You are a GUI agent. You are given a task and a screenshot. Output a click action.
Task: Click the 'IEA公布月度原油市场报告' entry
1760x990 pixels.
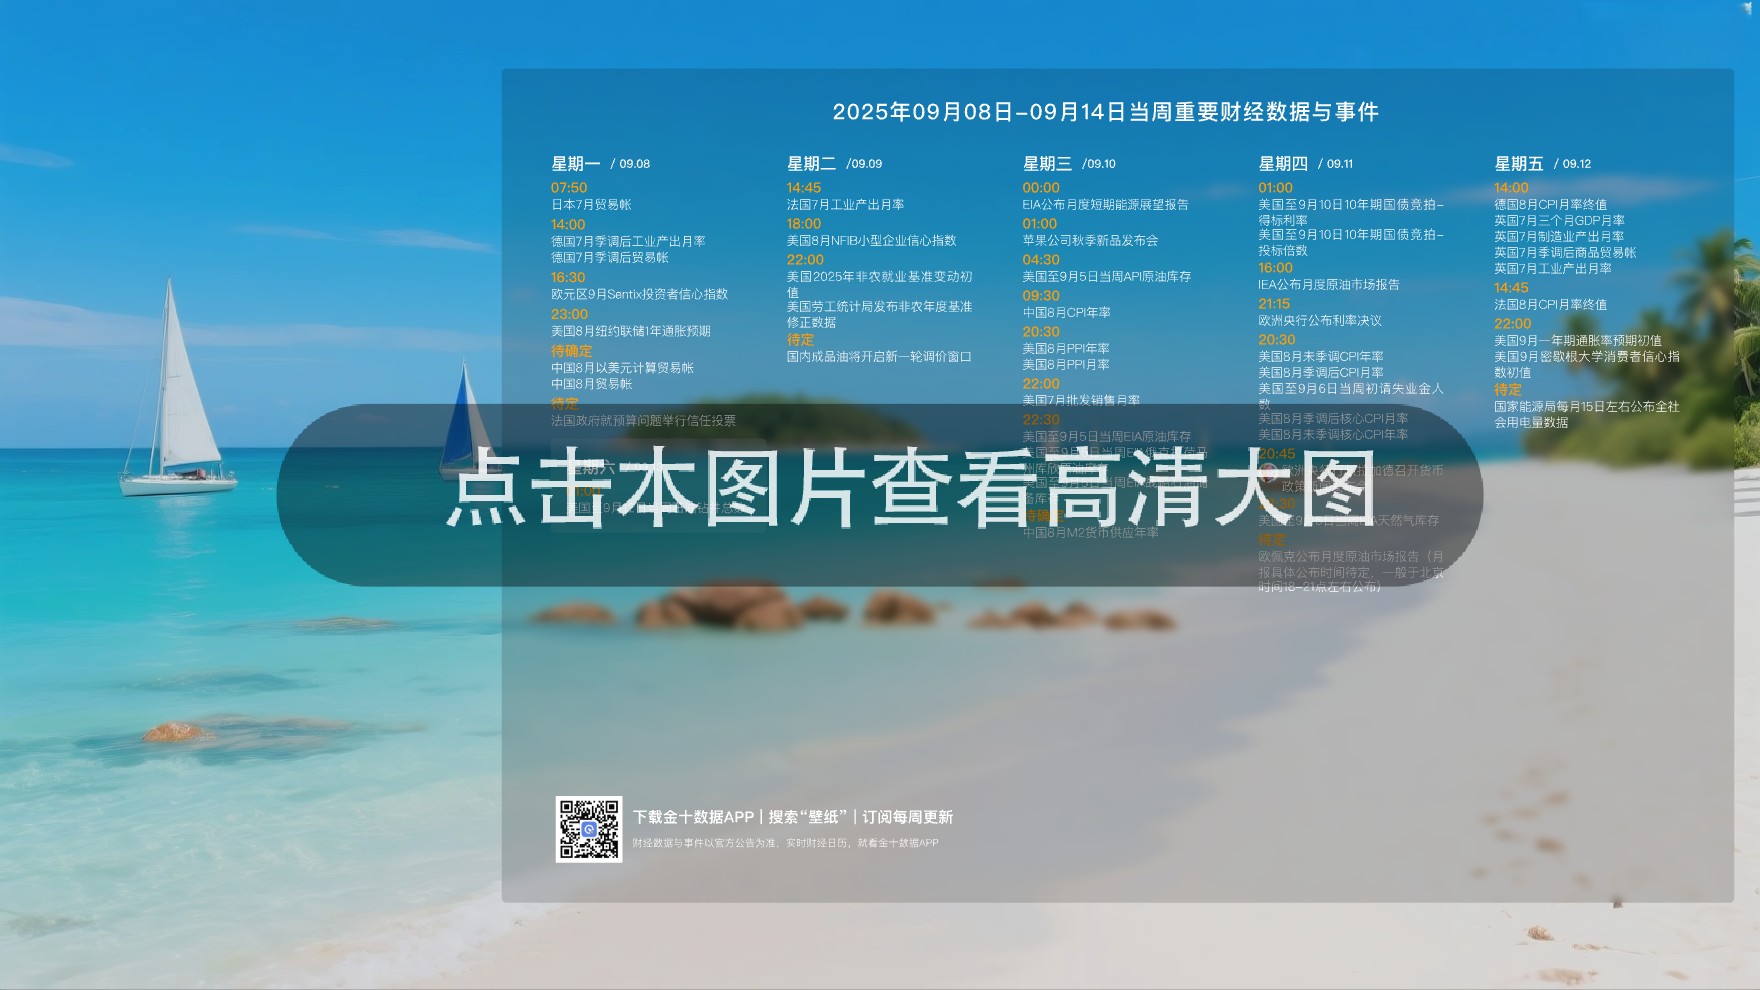[x=1328, y=285]
